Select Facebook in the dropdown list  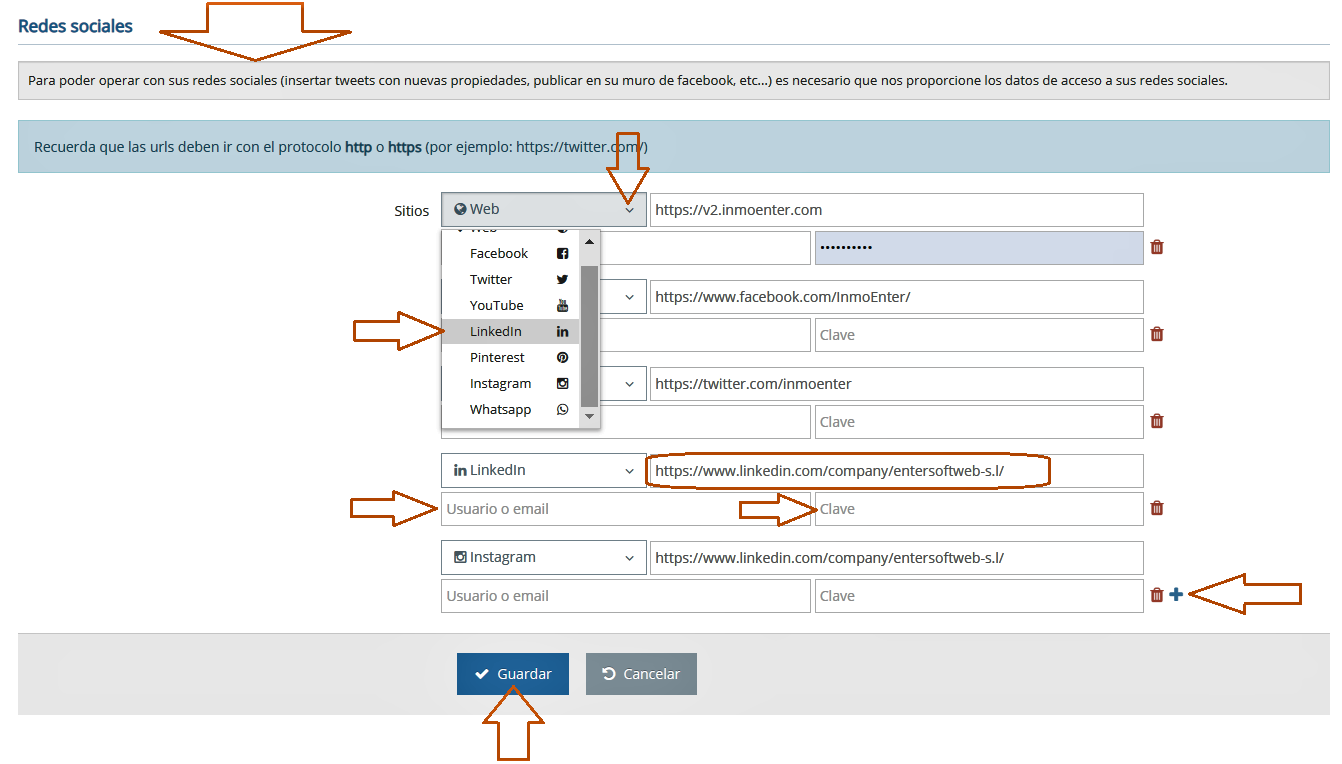tap(510, 253)
